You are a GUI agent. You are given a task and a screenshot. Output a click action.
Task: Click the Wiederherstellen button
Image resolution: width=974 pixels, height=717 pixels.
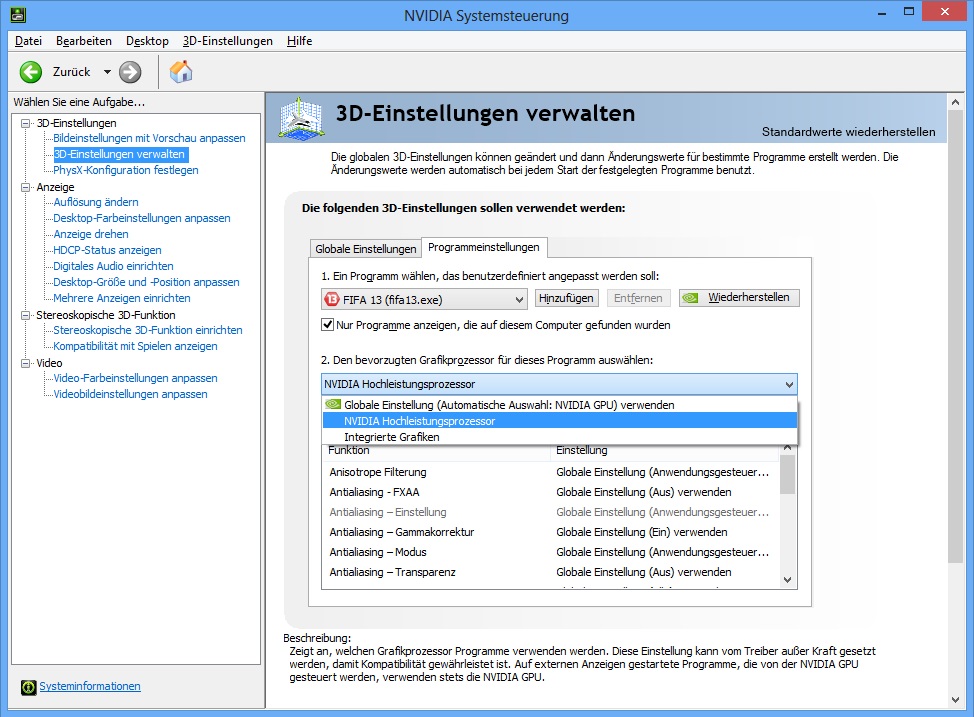[739, 298]
